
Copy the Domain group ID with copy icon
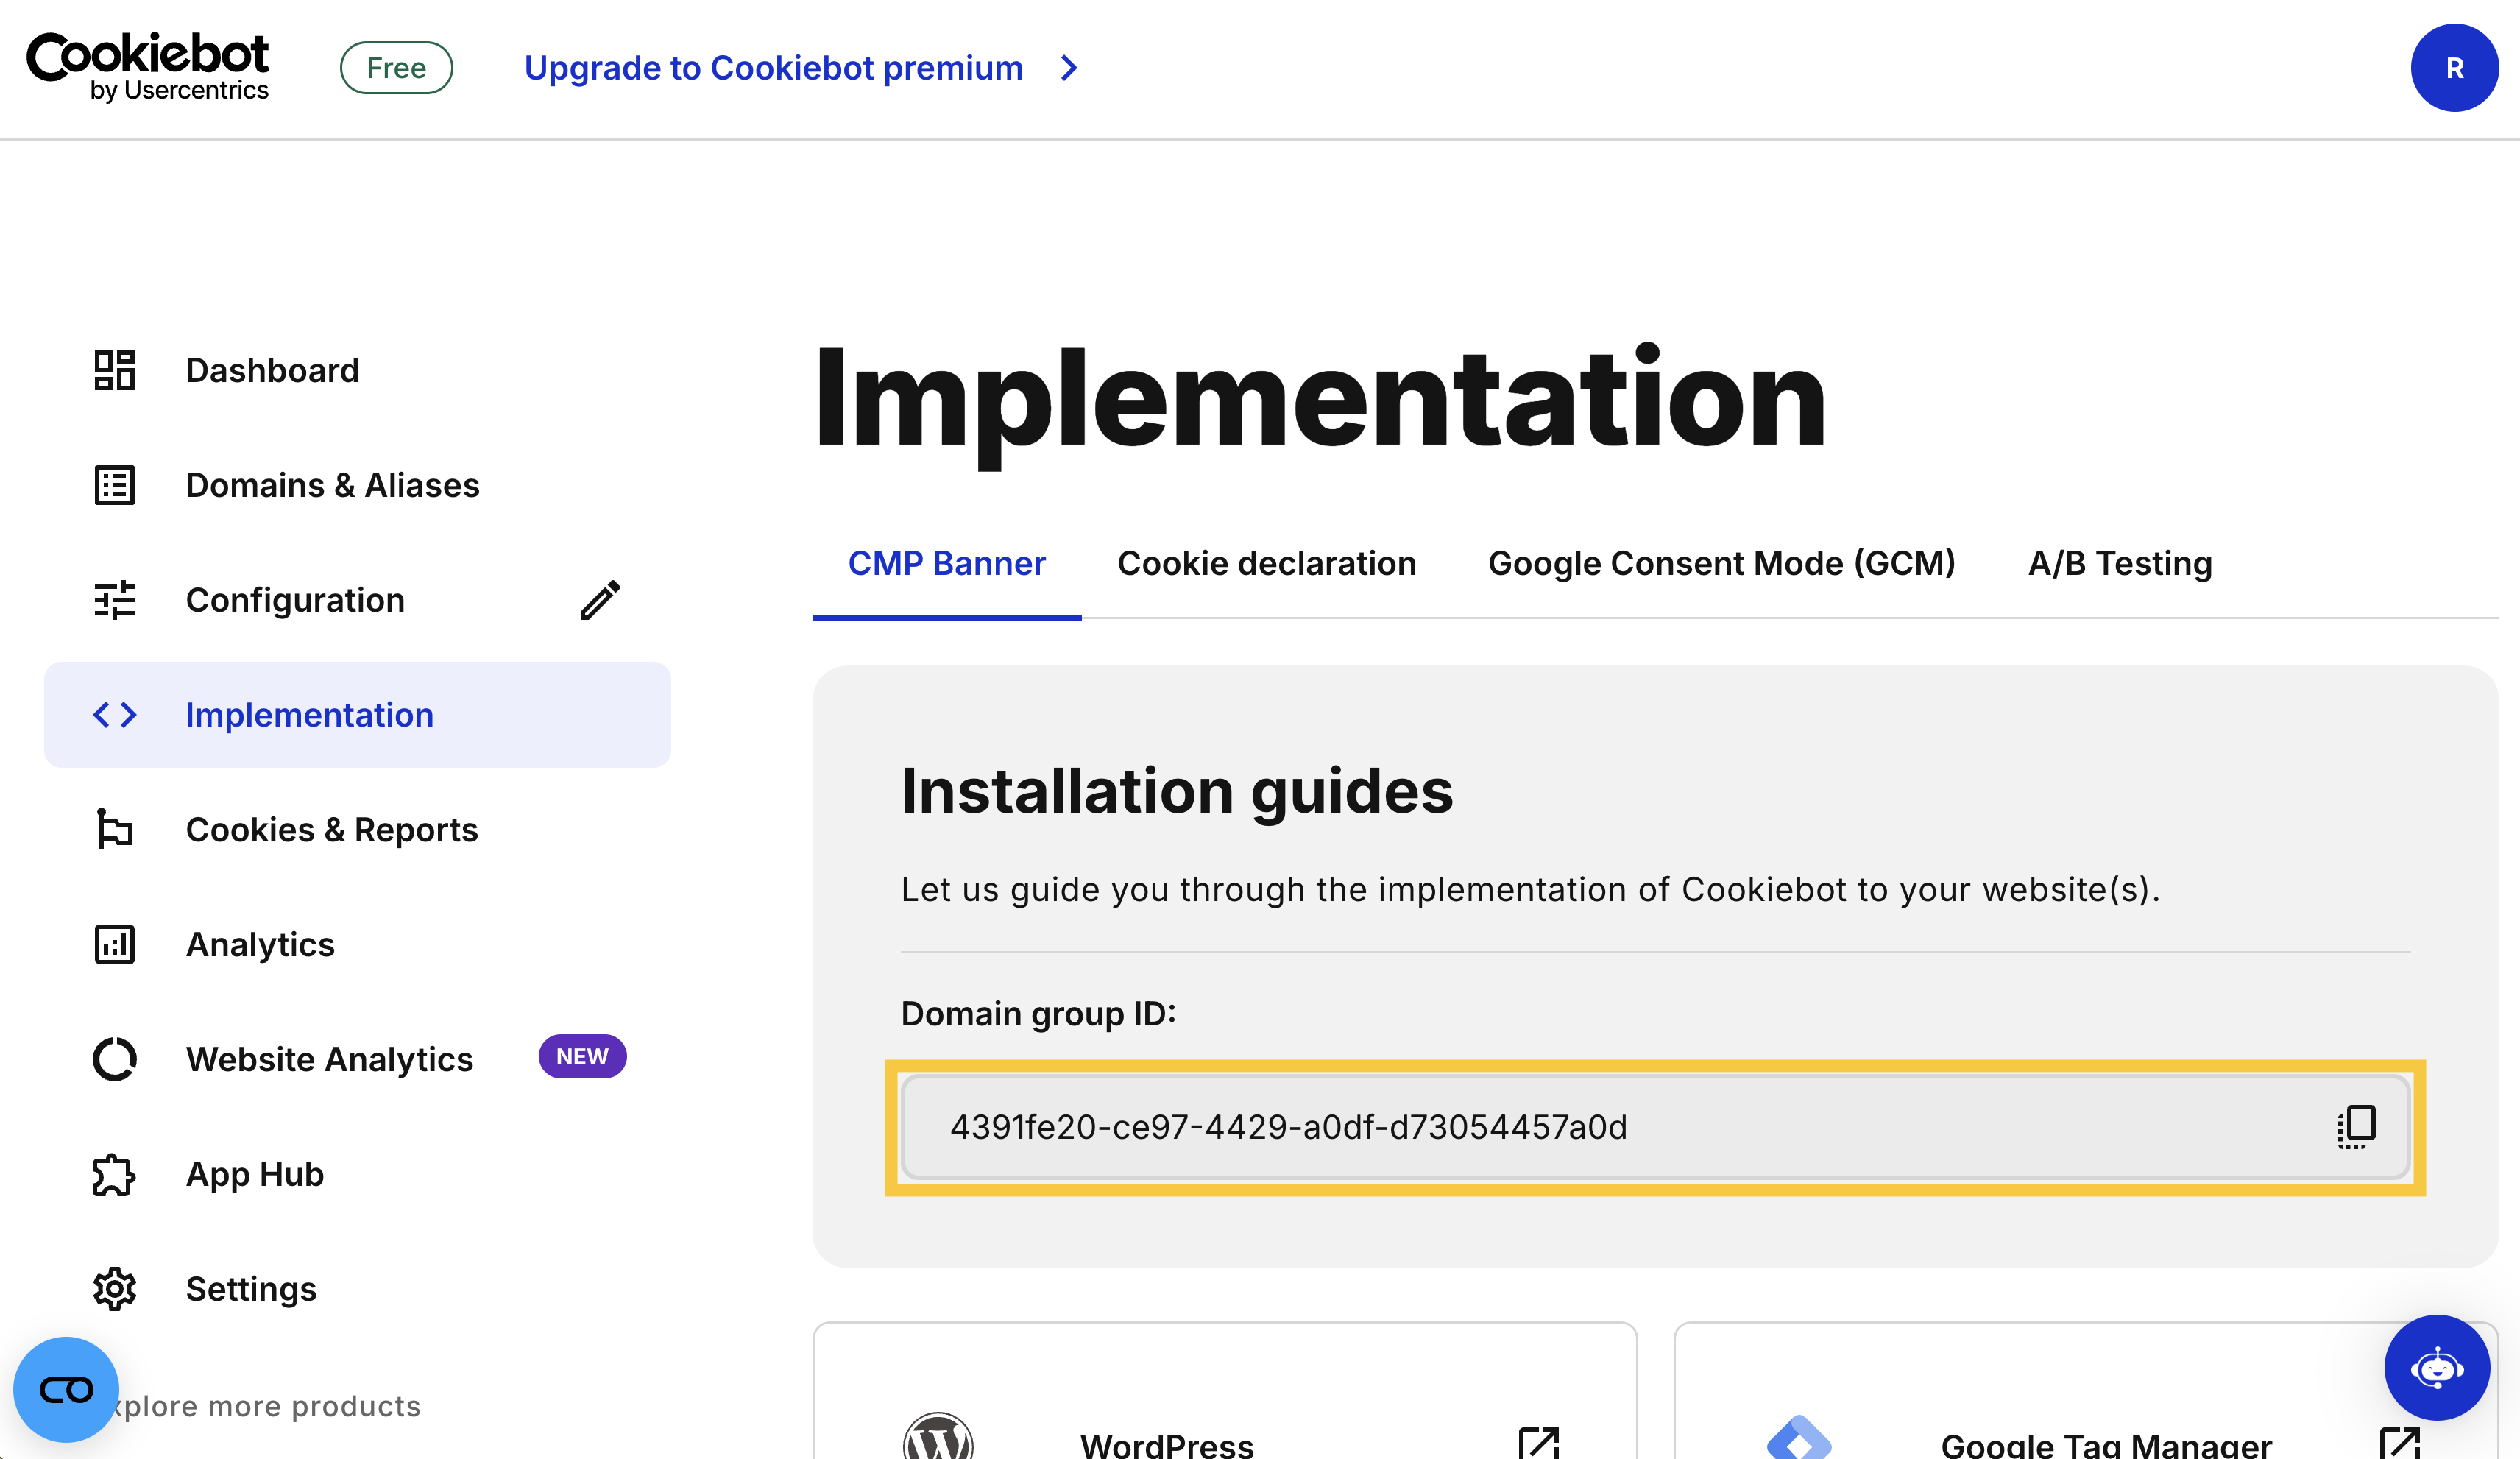coord(2356,1127)
